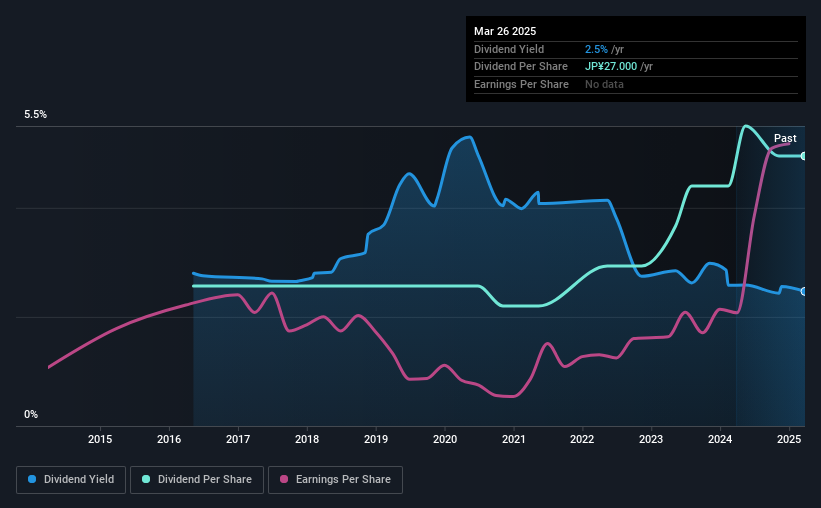Click the 2.5% dividend yield value
The image size is (821, 508).
596,49
